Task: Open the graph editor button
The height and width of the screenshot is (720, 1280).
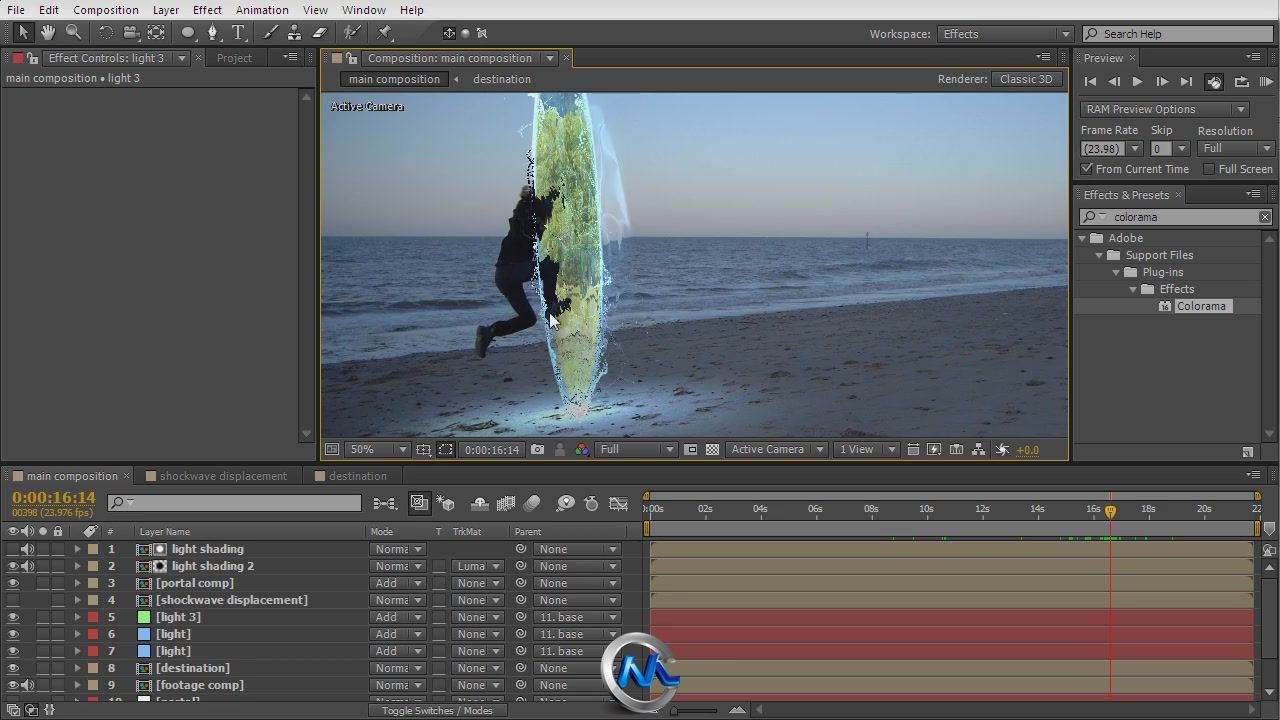Action: pyautogui.click(x=619, y=503)
